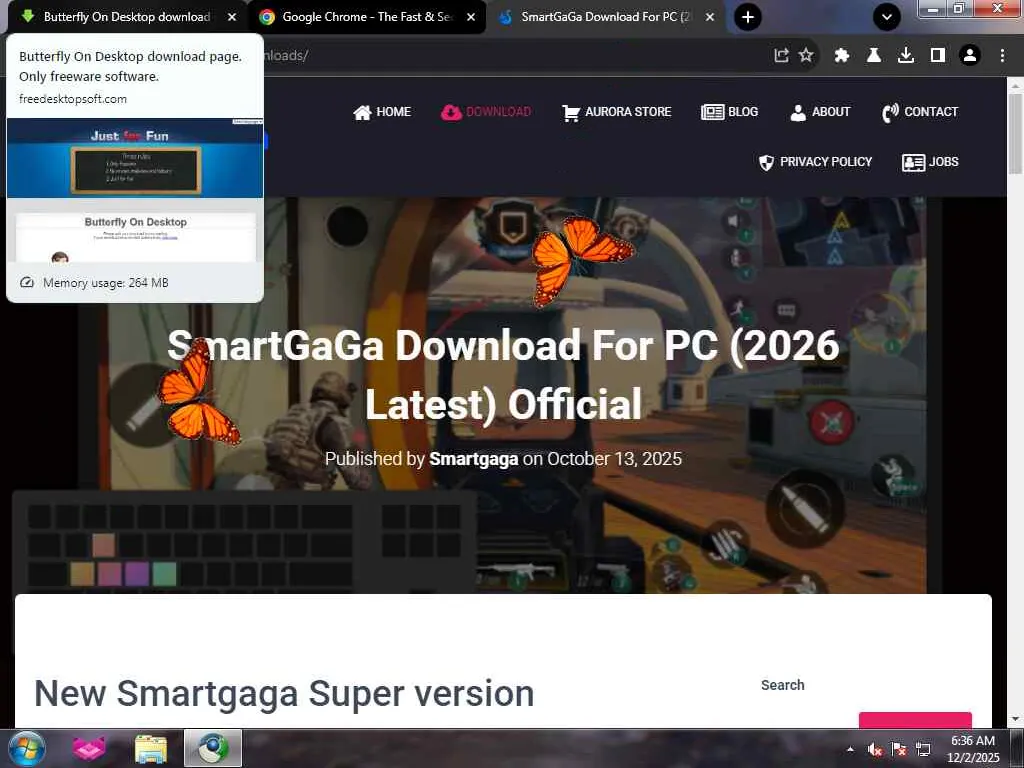The image size is (1024, 768).
Task: Click the scrollbar down arrow
Action: (1015, 720)
